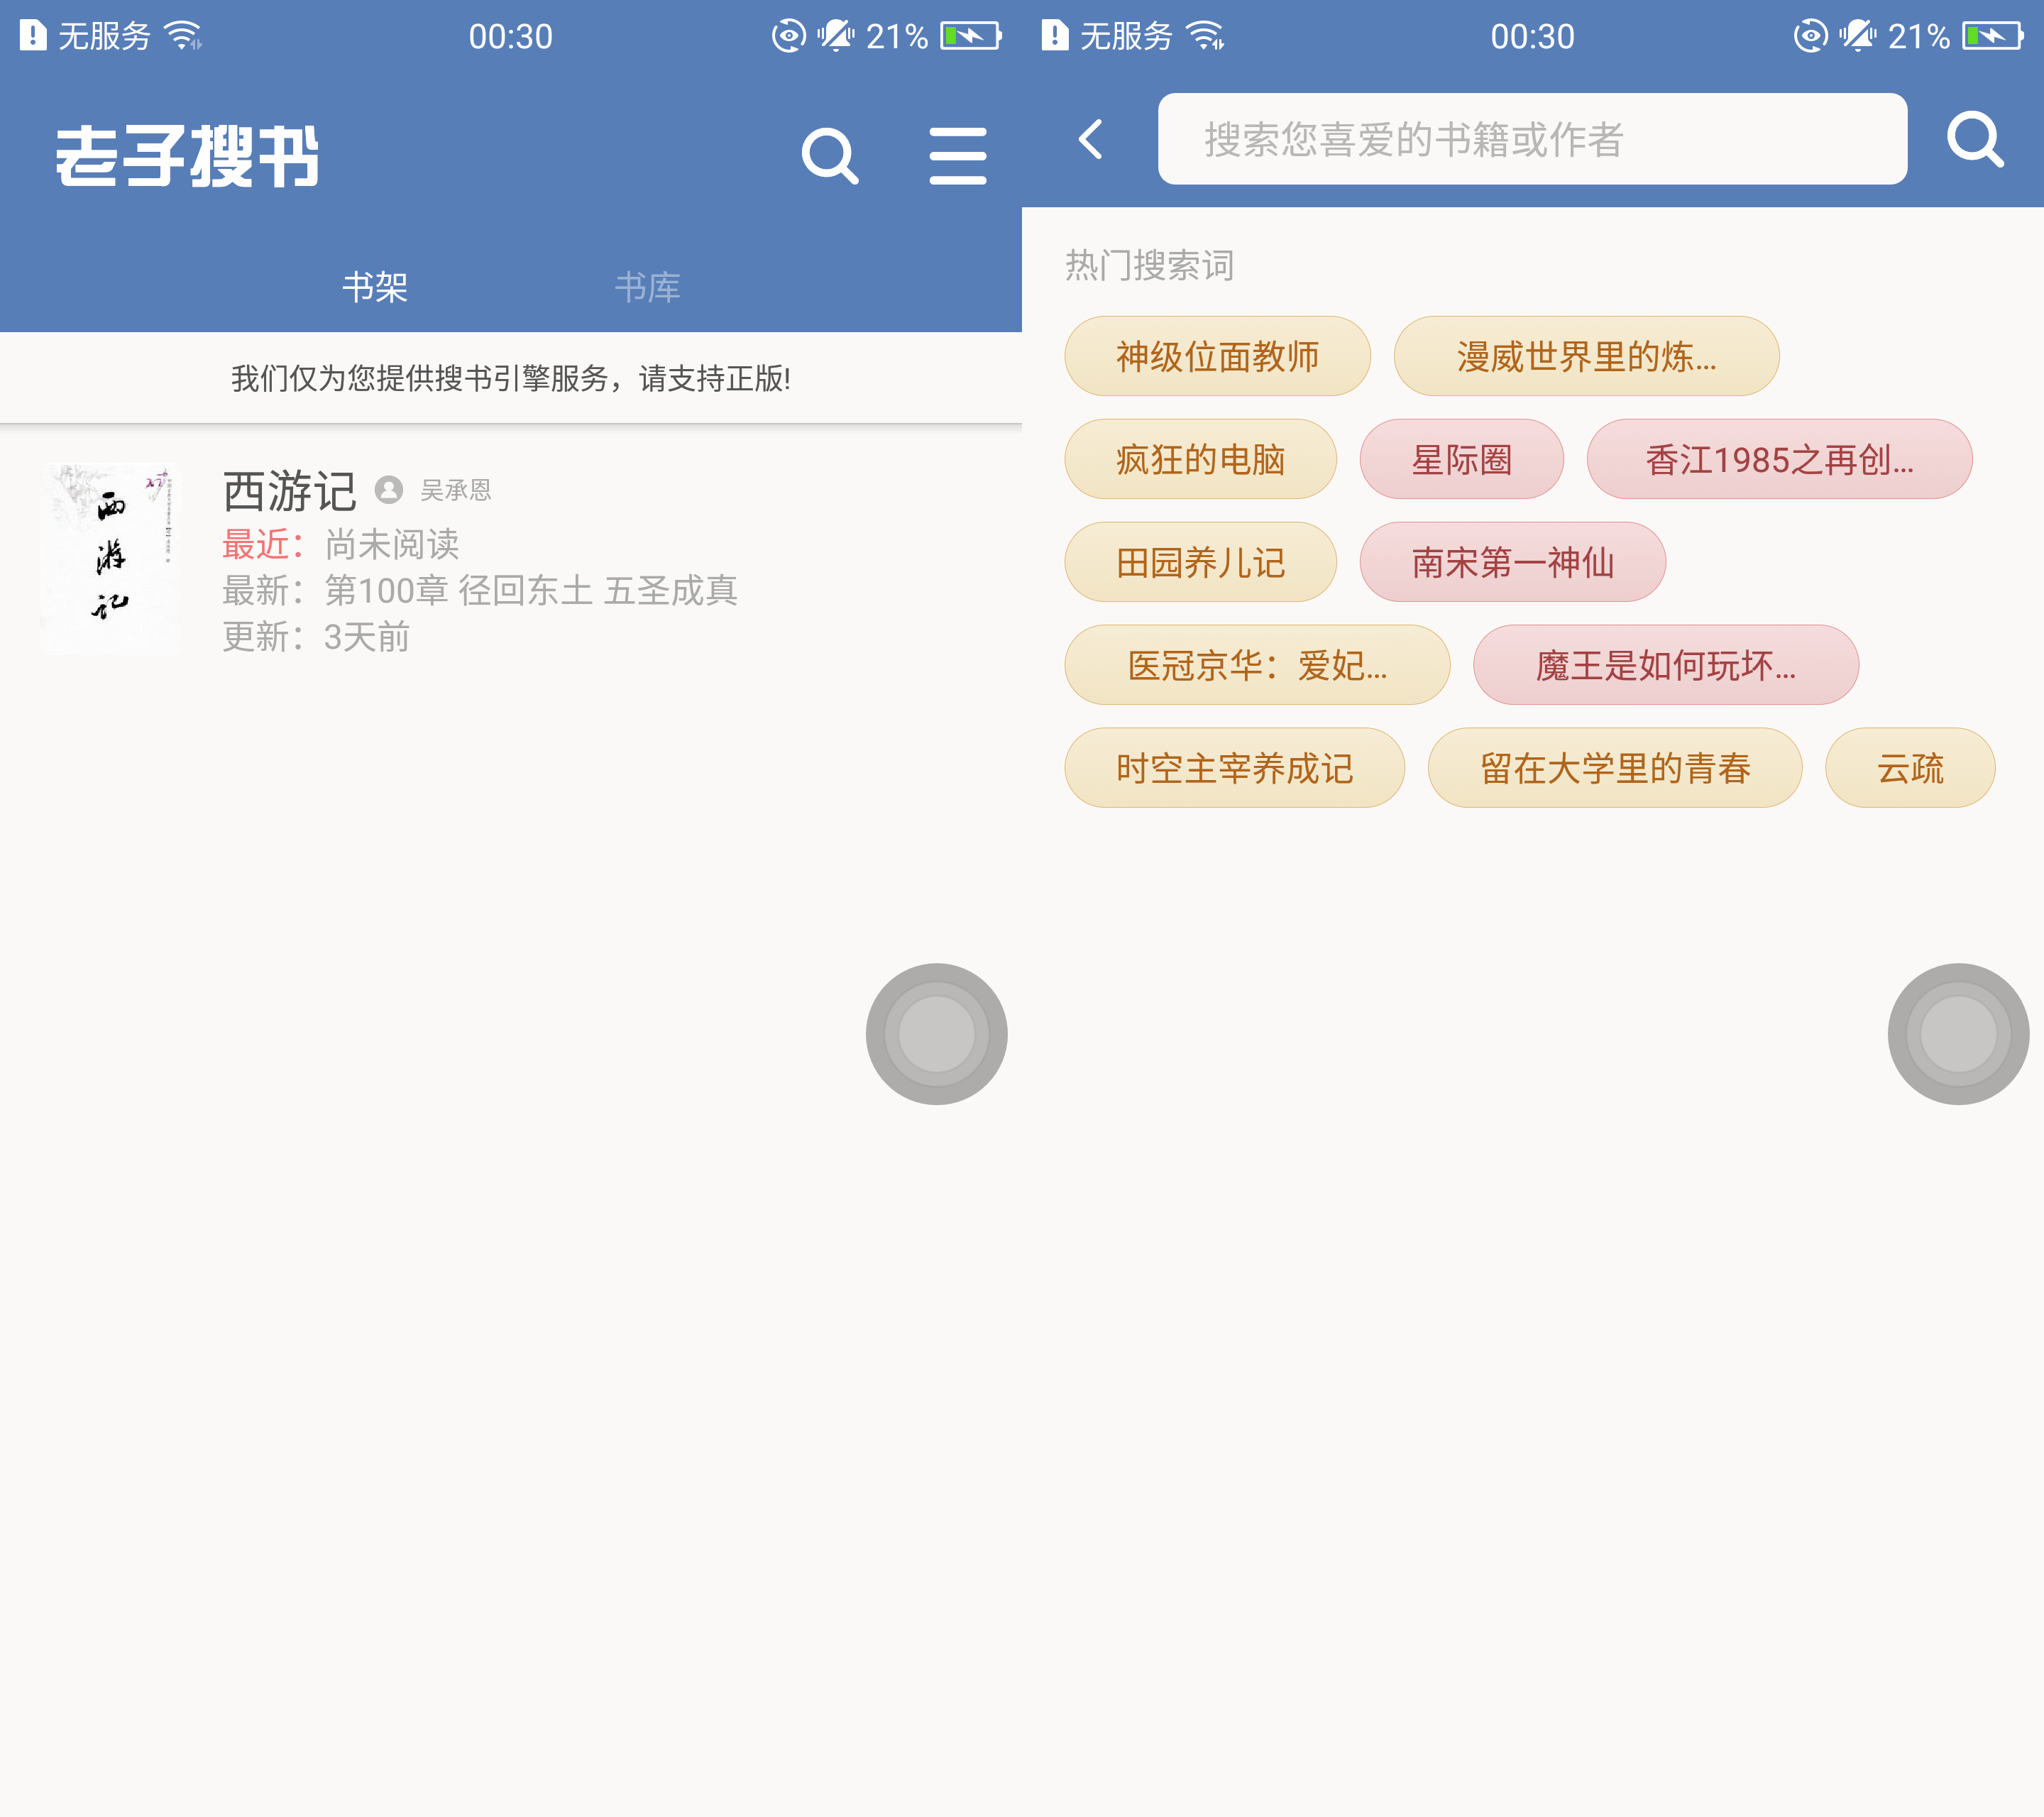Switch to the 书架 tab
The width and height of the screenshot is (2044, 1817).
tap(375, 287)
